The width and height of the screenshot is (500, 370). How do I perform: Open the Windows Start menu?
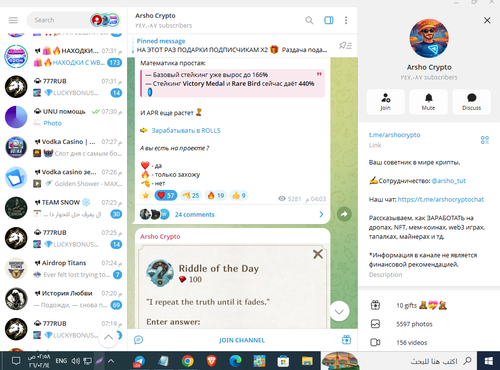pos(489,361)
